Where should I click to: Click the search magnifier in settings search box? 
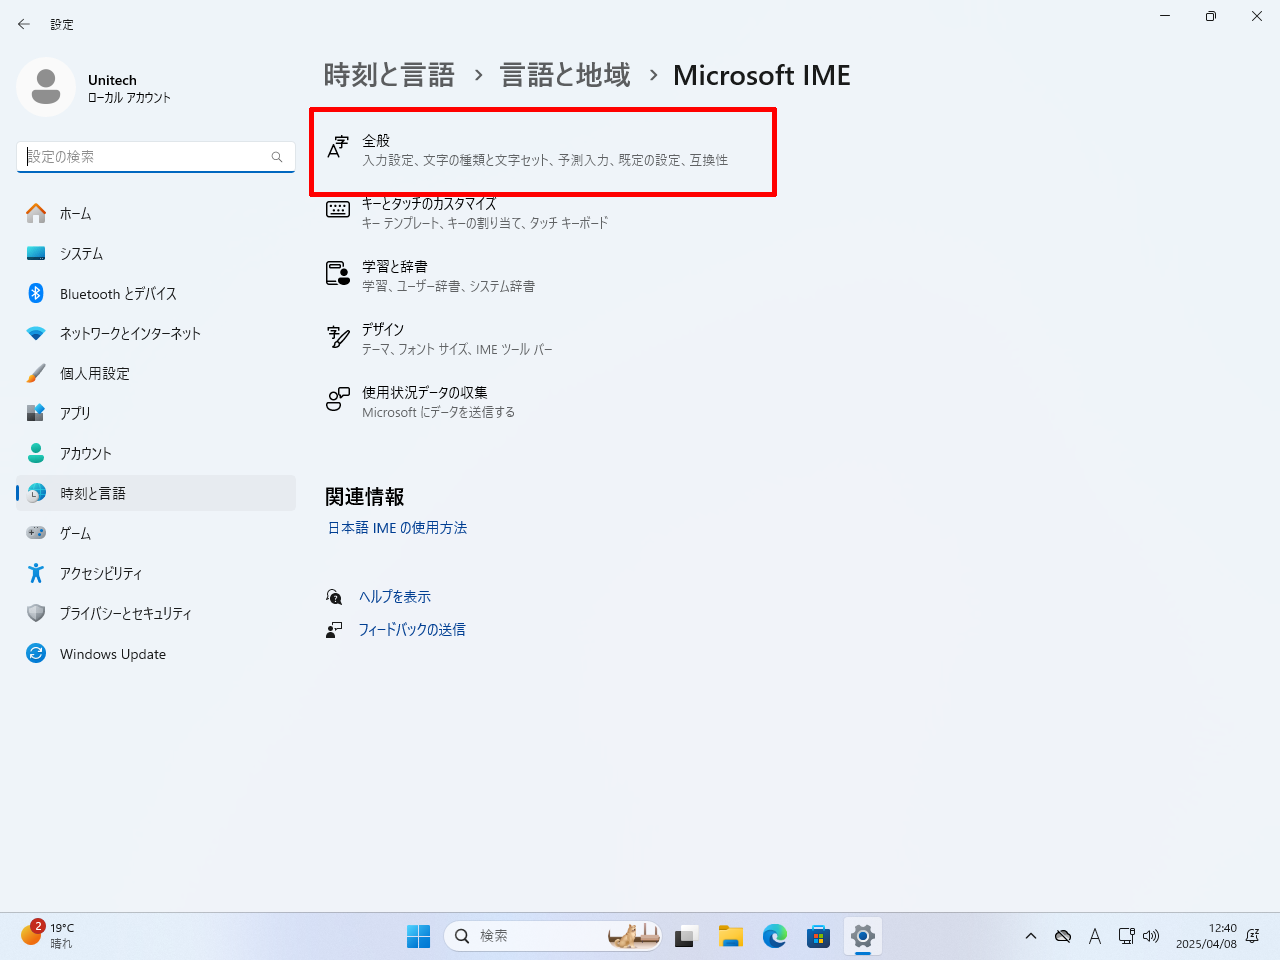click(x=277, y=157)
